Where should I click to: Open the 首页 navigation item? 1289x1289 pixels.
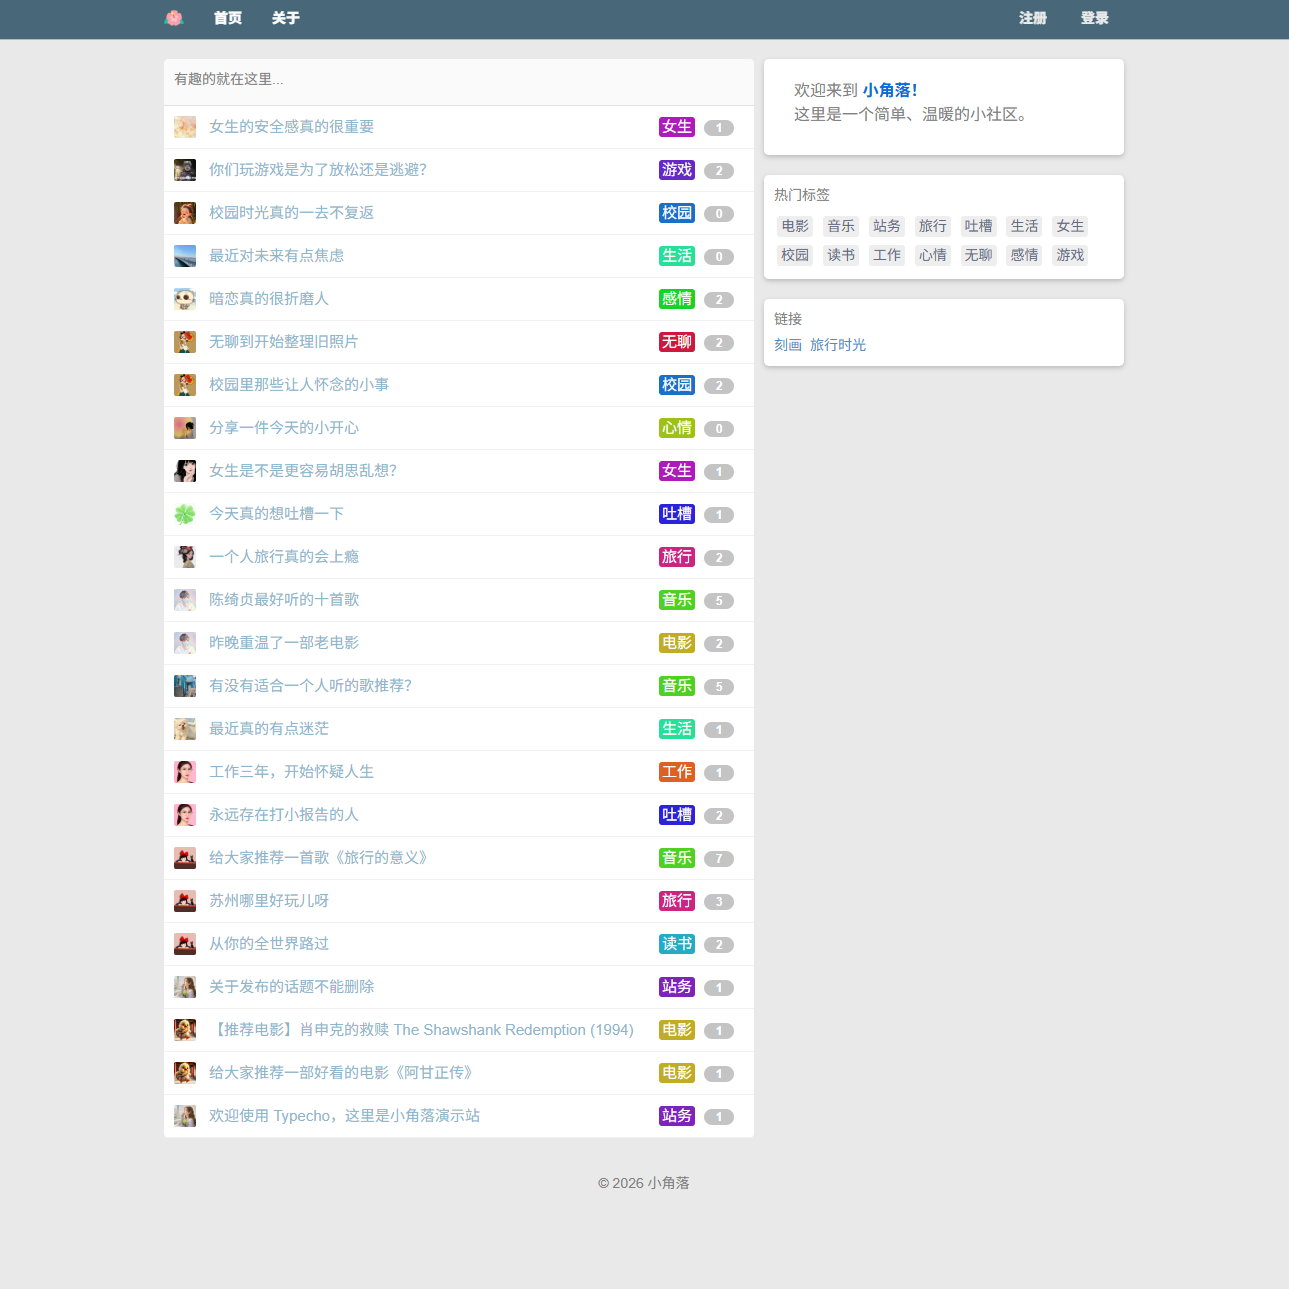click(228, 18)
